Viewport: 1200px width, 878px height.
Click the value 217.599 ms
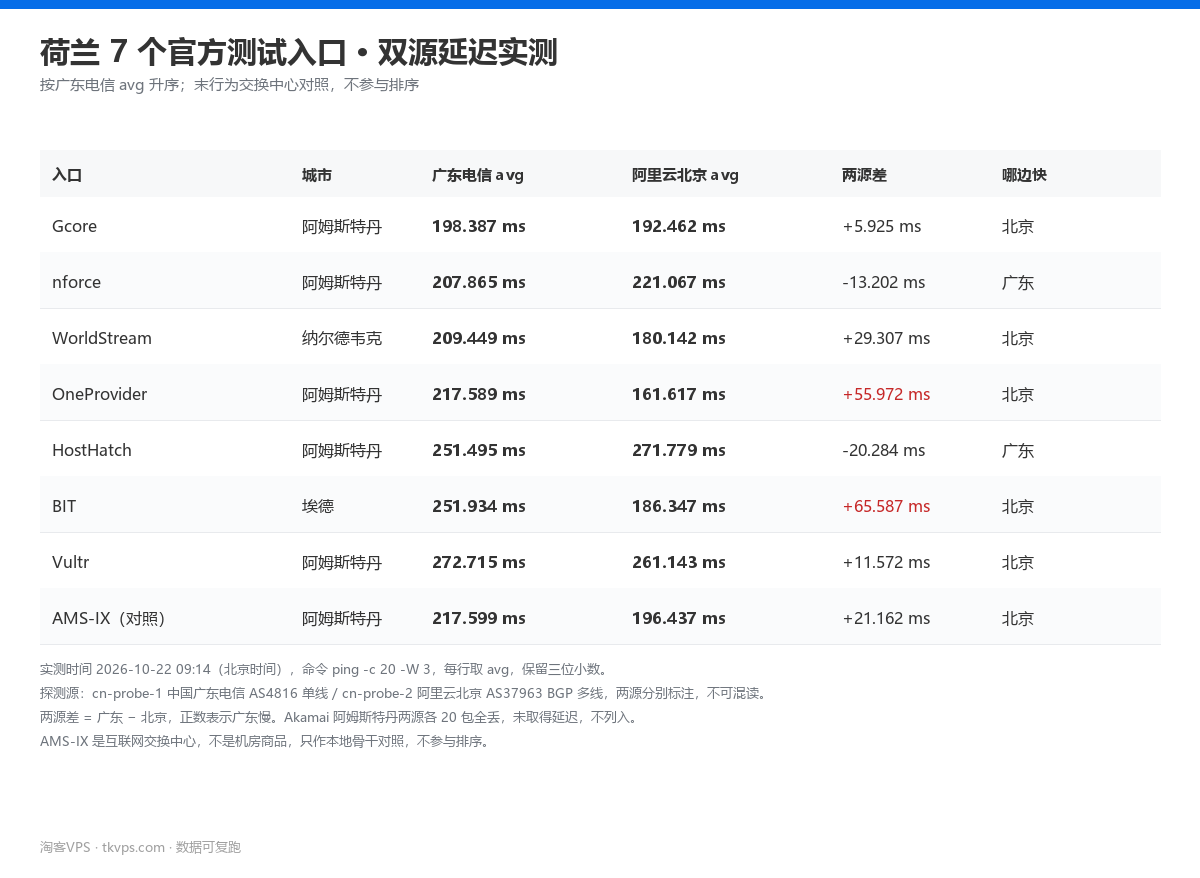(x=479, y=618)
